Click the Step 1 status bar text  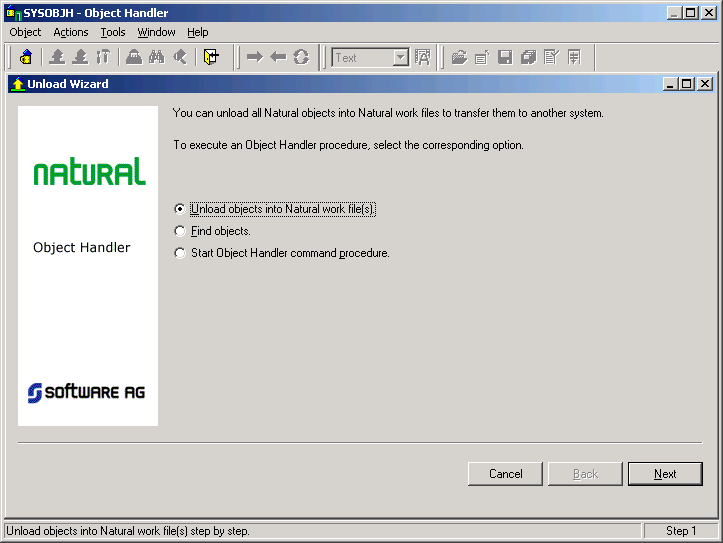(681, 531)
